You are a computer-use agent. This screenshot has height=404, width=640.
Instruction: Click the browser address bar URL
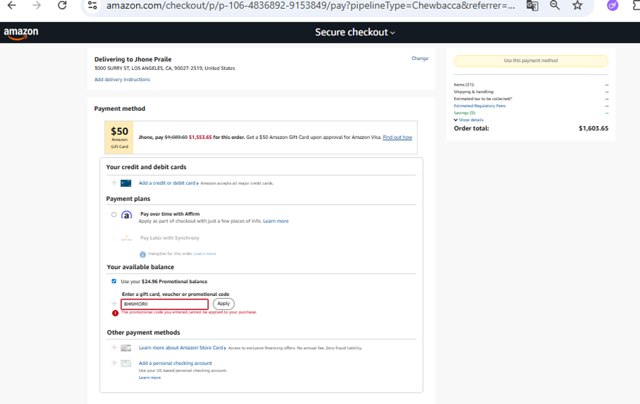point(310,6)
